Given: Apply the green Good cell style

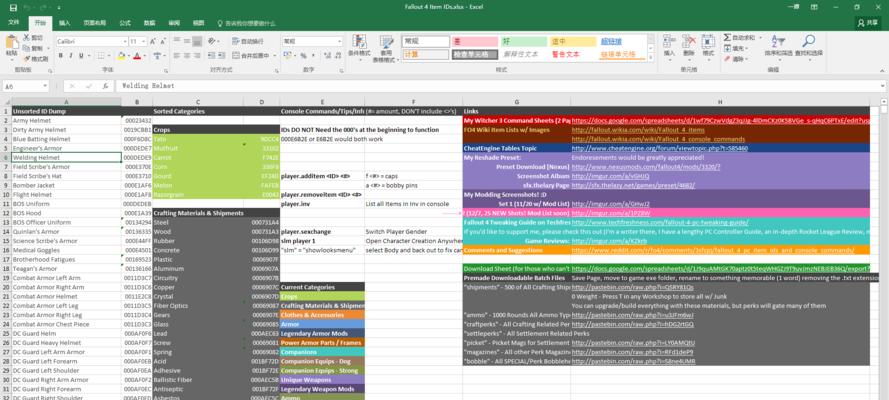Looking at the screenshot, I should coord(524,41).
